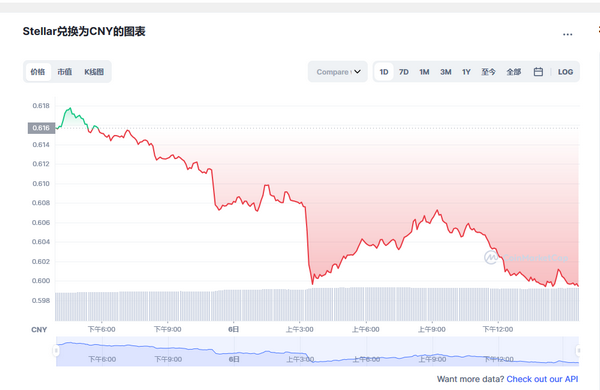The height and width of the screenshot is (390, 600).
Task: Switch to the 价格 tab
Action: (x=38, y=72)
